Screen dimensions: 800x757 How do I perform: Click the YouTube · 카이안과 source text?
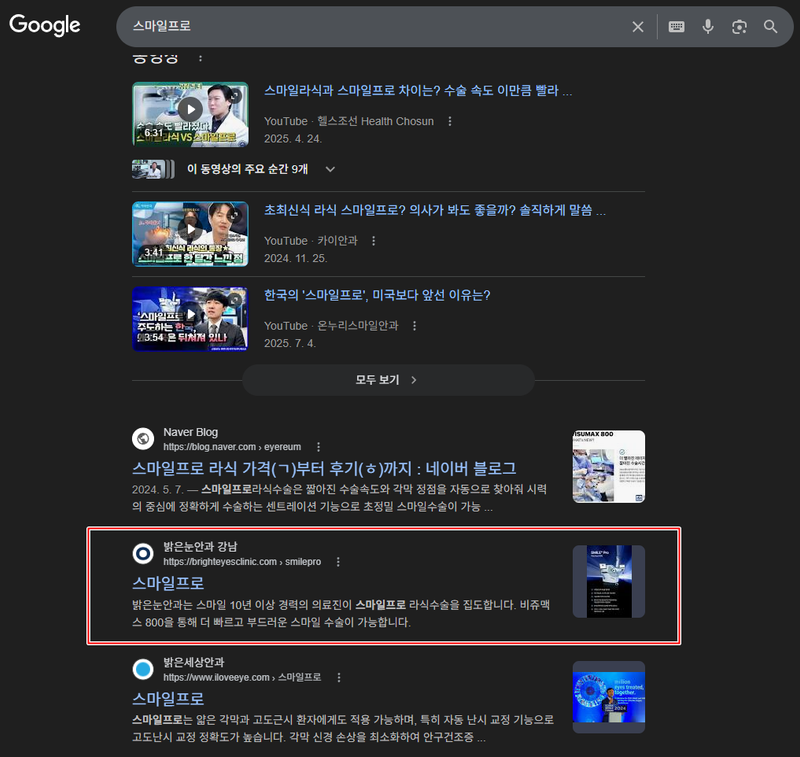click(x=311, y=241)
